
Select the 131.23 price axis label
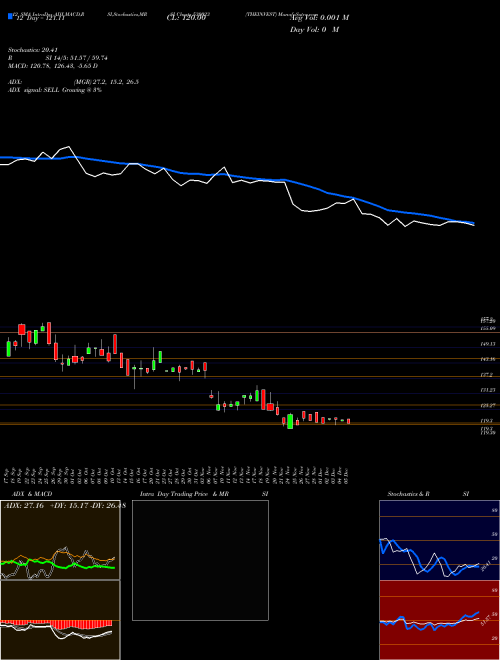tap(488, 390)
